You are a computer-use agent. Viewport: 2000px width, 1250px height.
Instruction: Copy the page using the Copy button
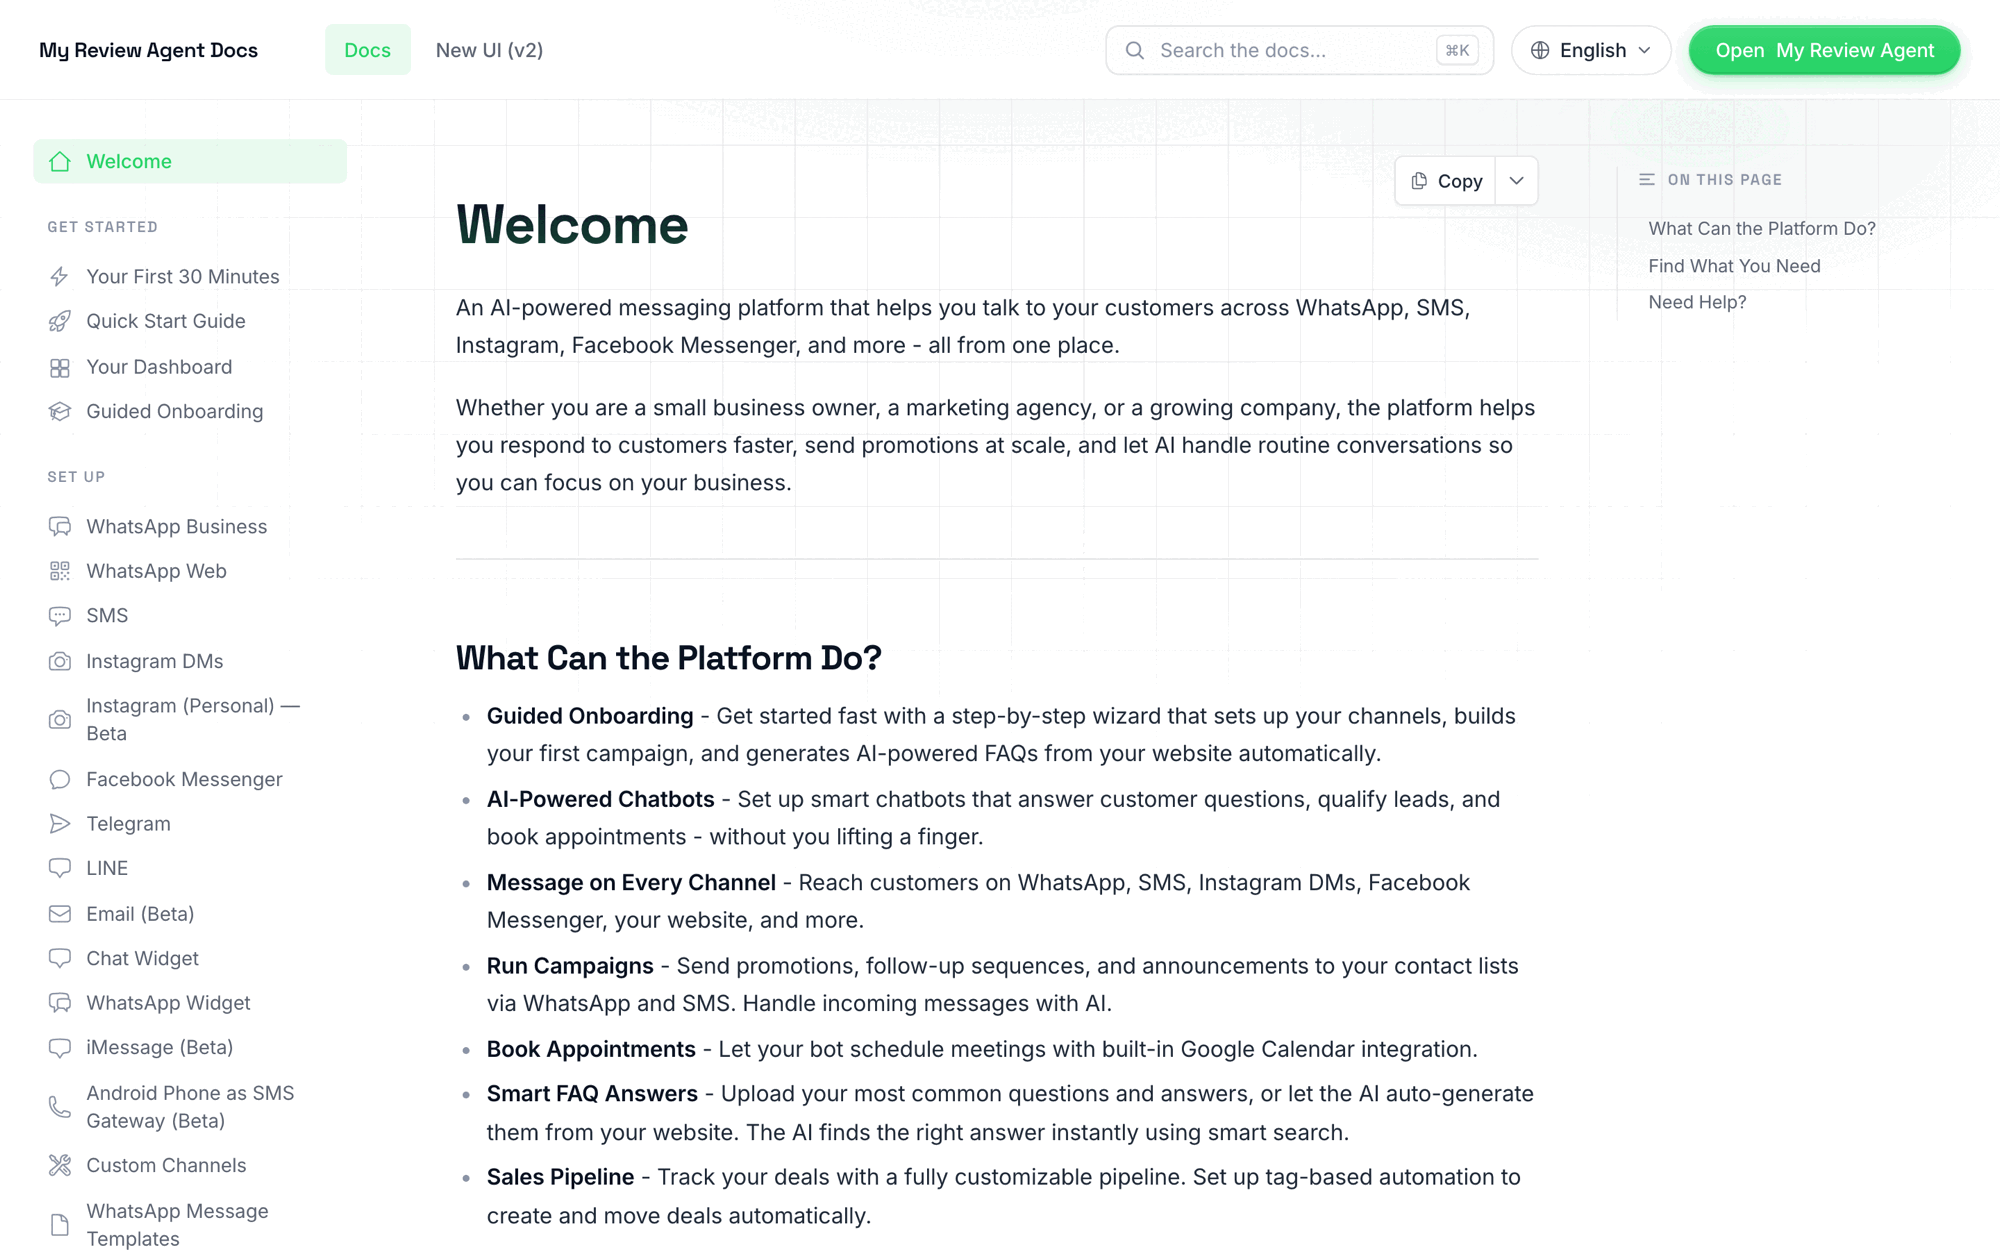tap(1446, 181)
